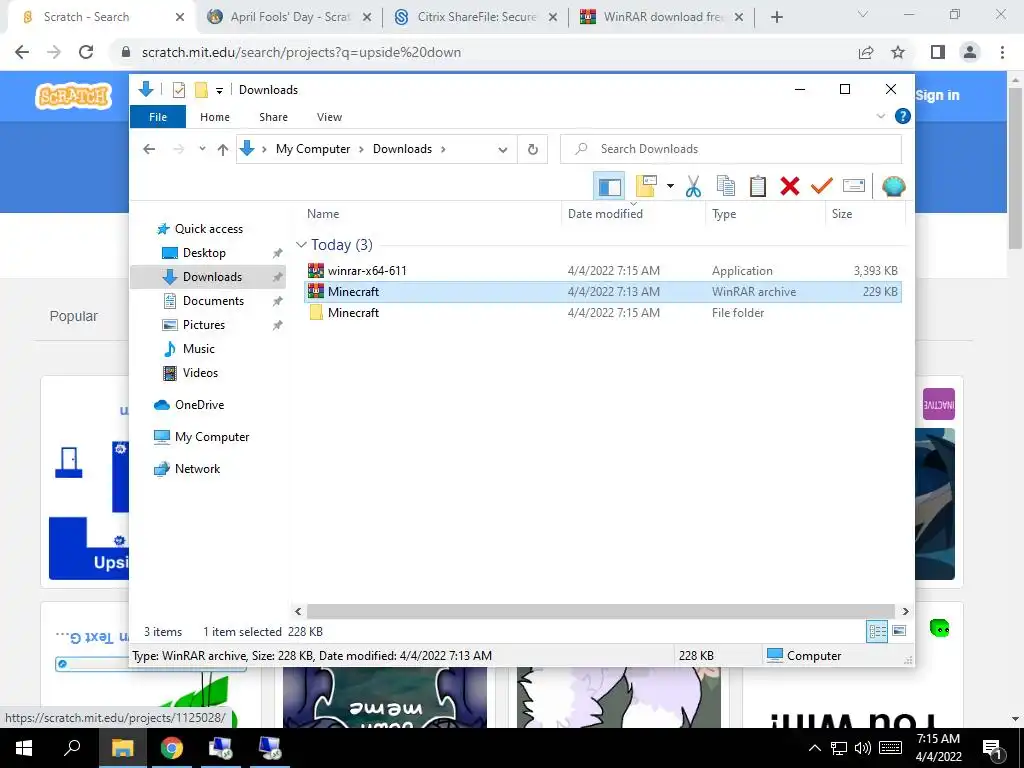Viewport: 1024px width, 768px height.
Task: Open the dropdown arrow beside folder options icon
Action: [670, 186]
